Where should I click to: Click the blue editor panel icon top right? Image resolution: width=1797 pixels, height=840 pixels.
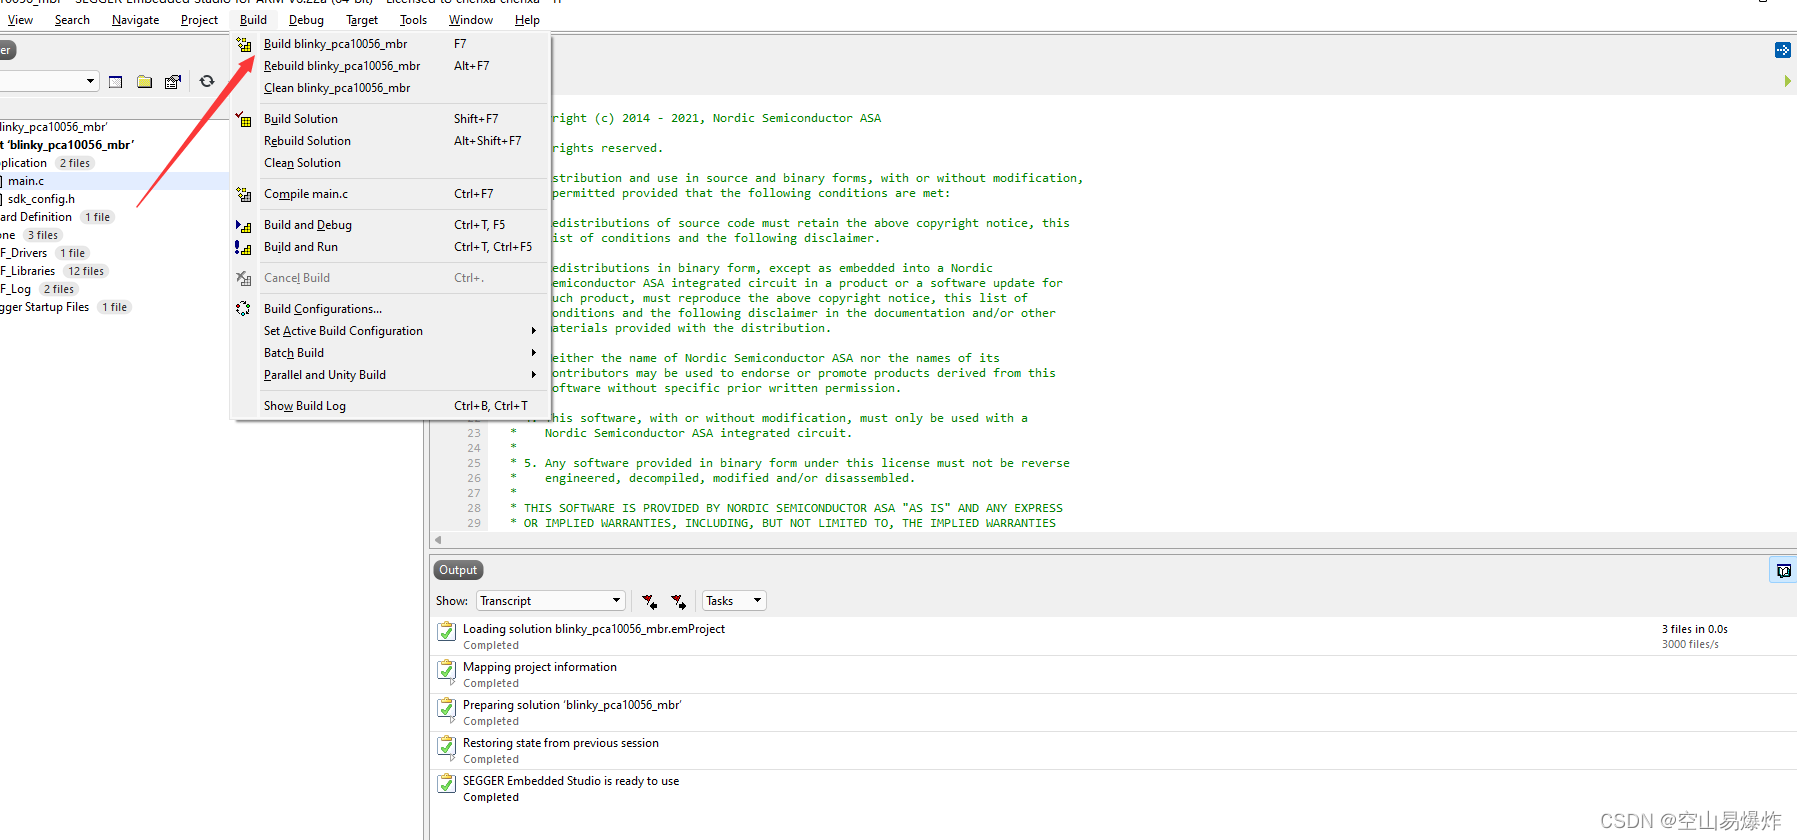click(1783, 50)
